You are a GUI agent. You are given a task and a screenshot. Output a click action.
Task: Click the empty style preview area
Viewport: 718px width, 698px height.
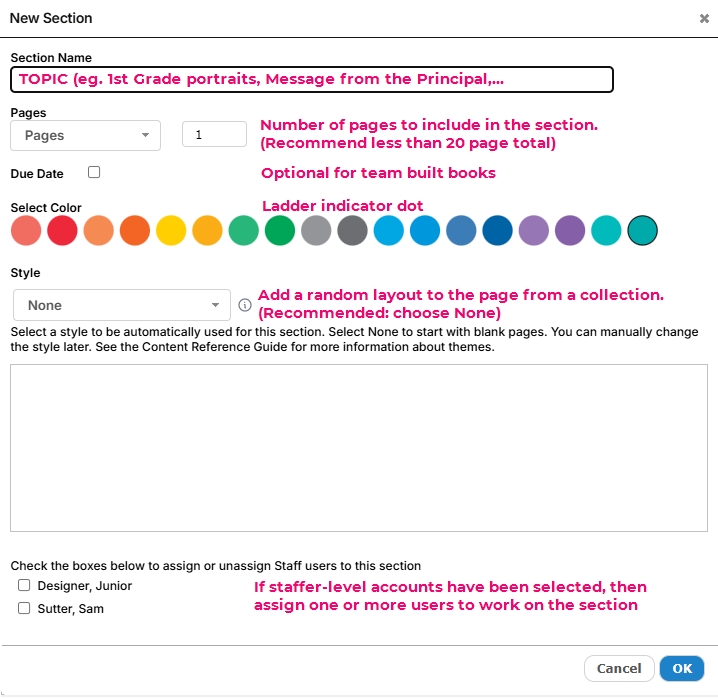[x=359, y=448]
